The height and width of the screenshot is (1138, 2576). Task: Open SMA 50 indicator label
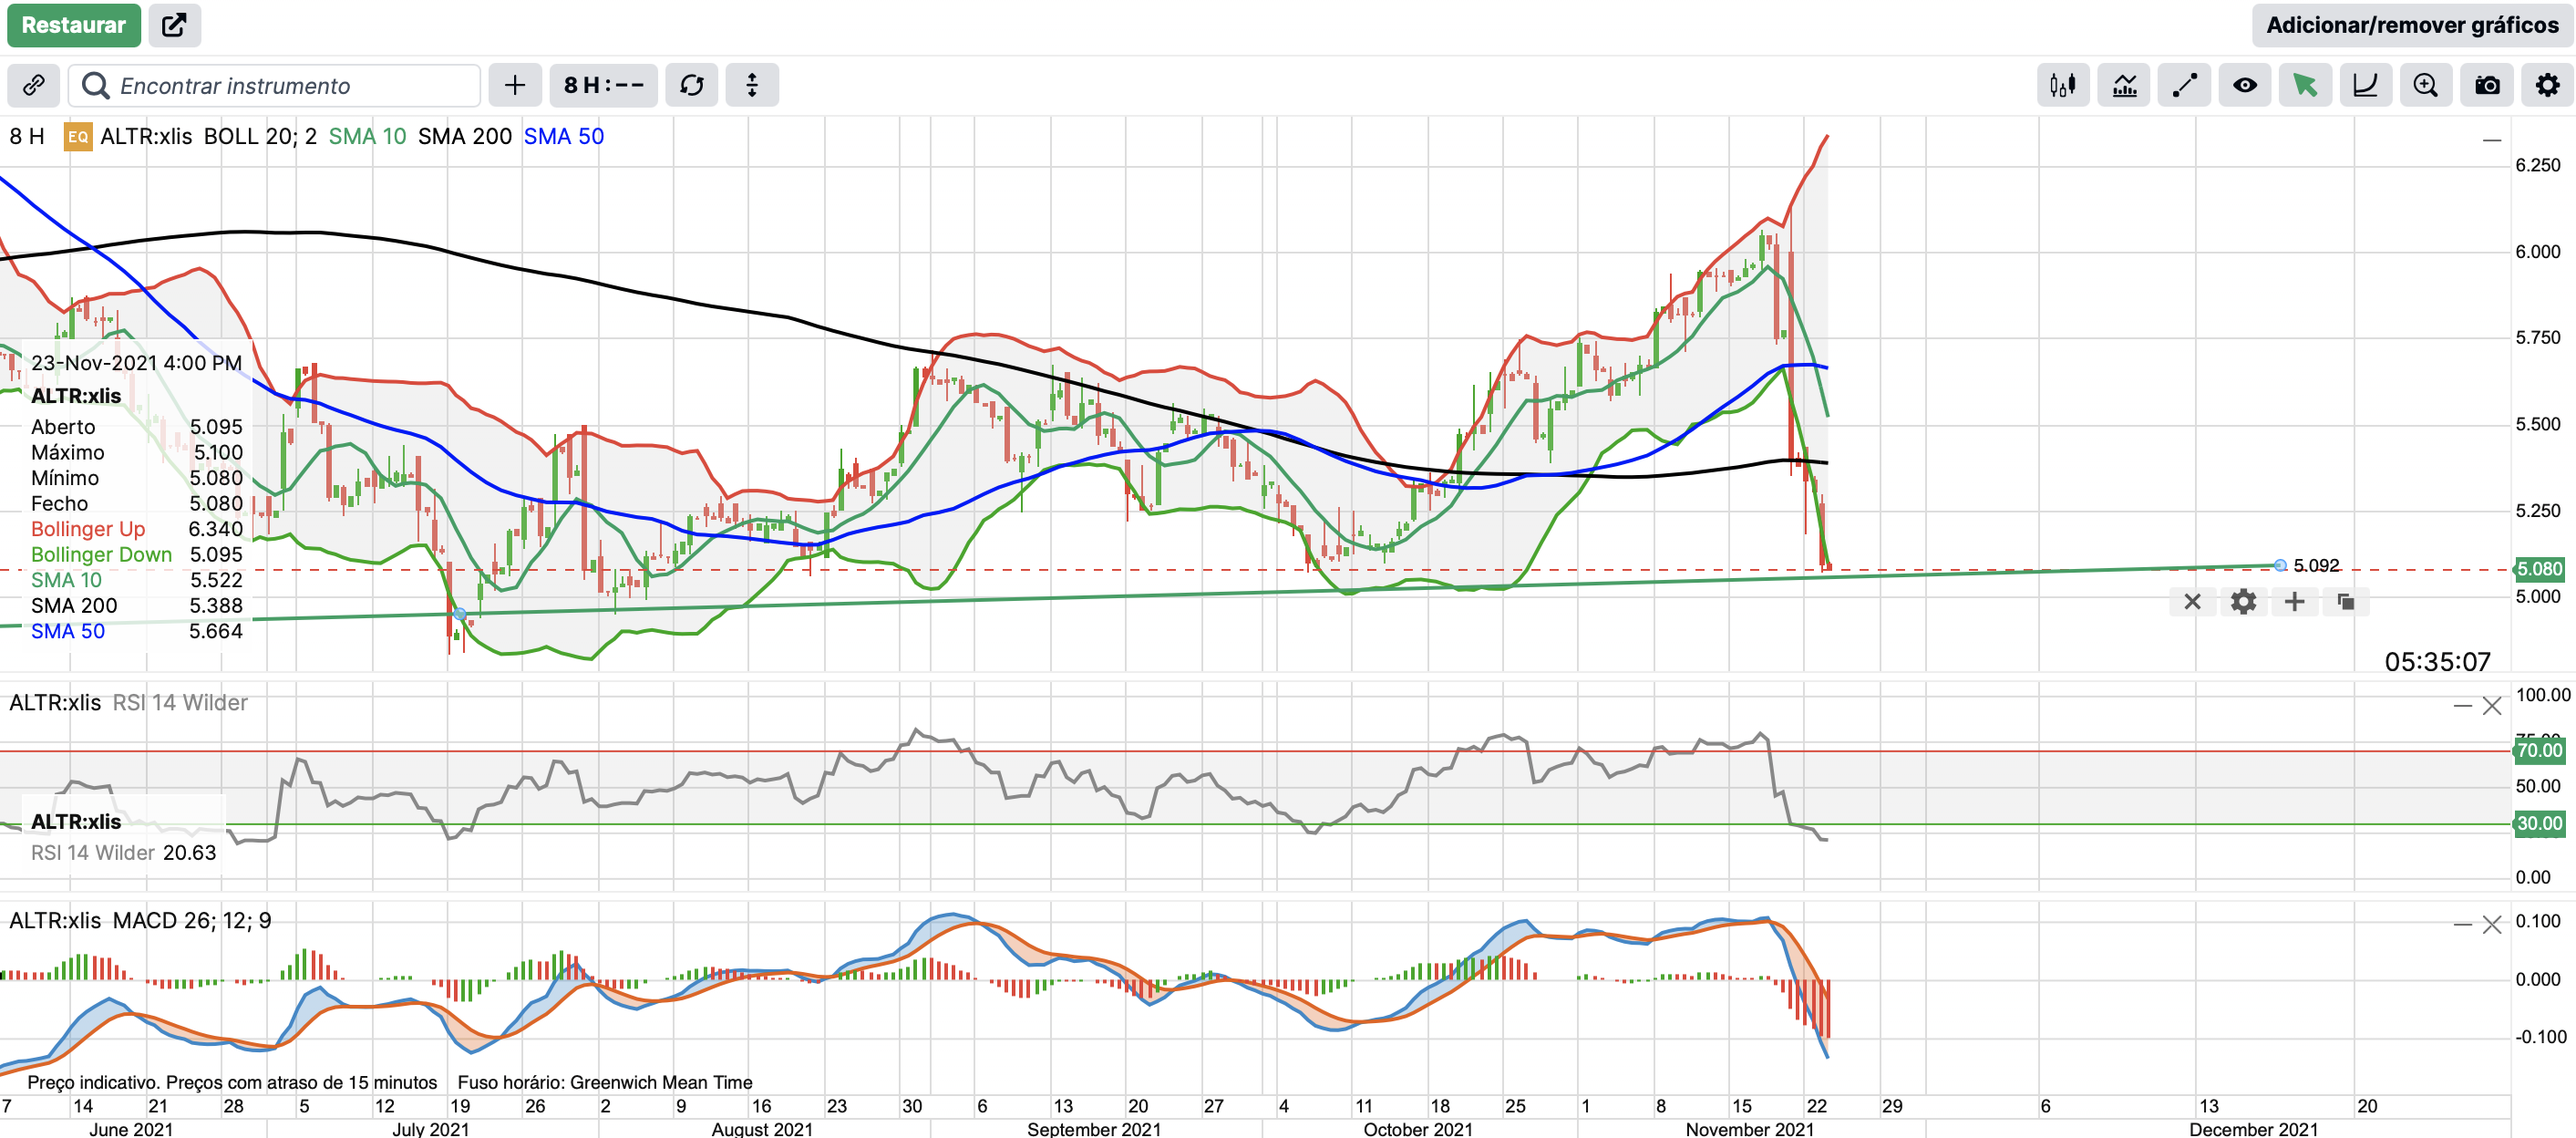[563, 136]
